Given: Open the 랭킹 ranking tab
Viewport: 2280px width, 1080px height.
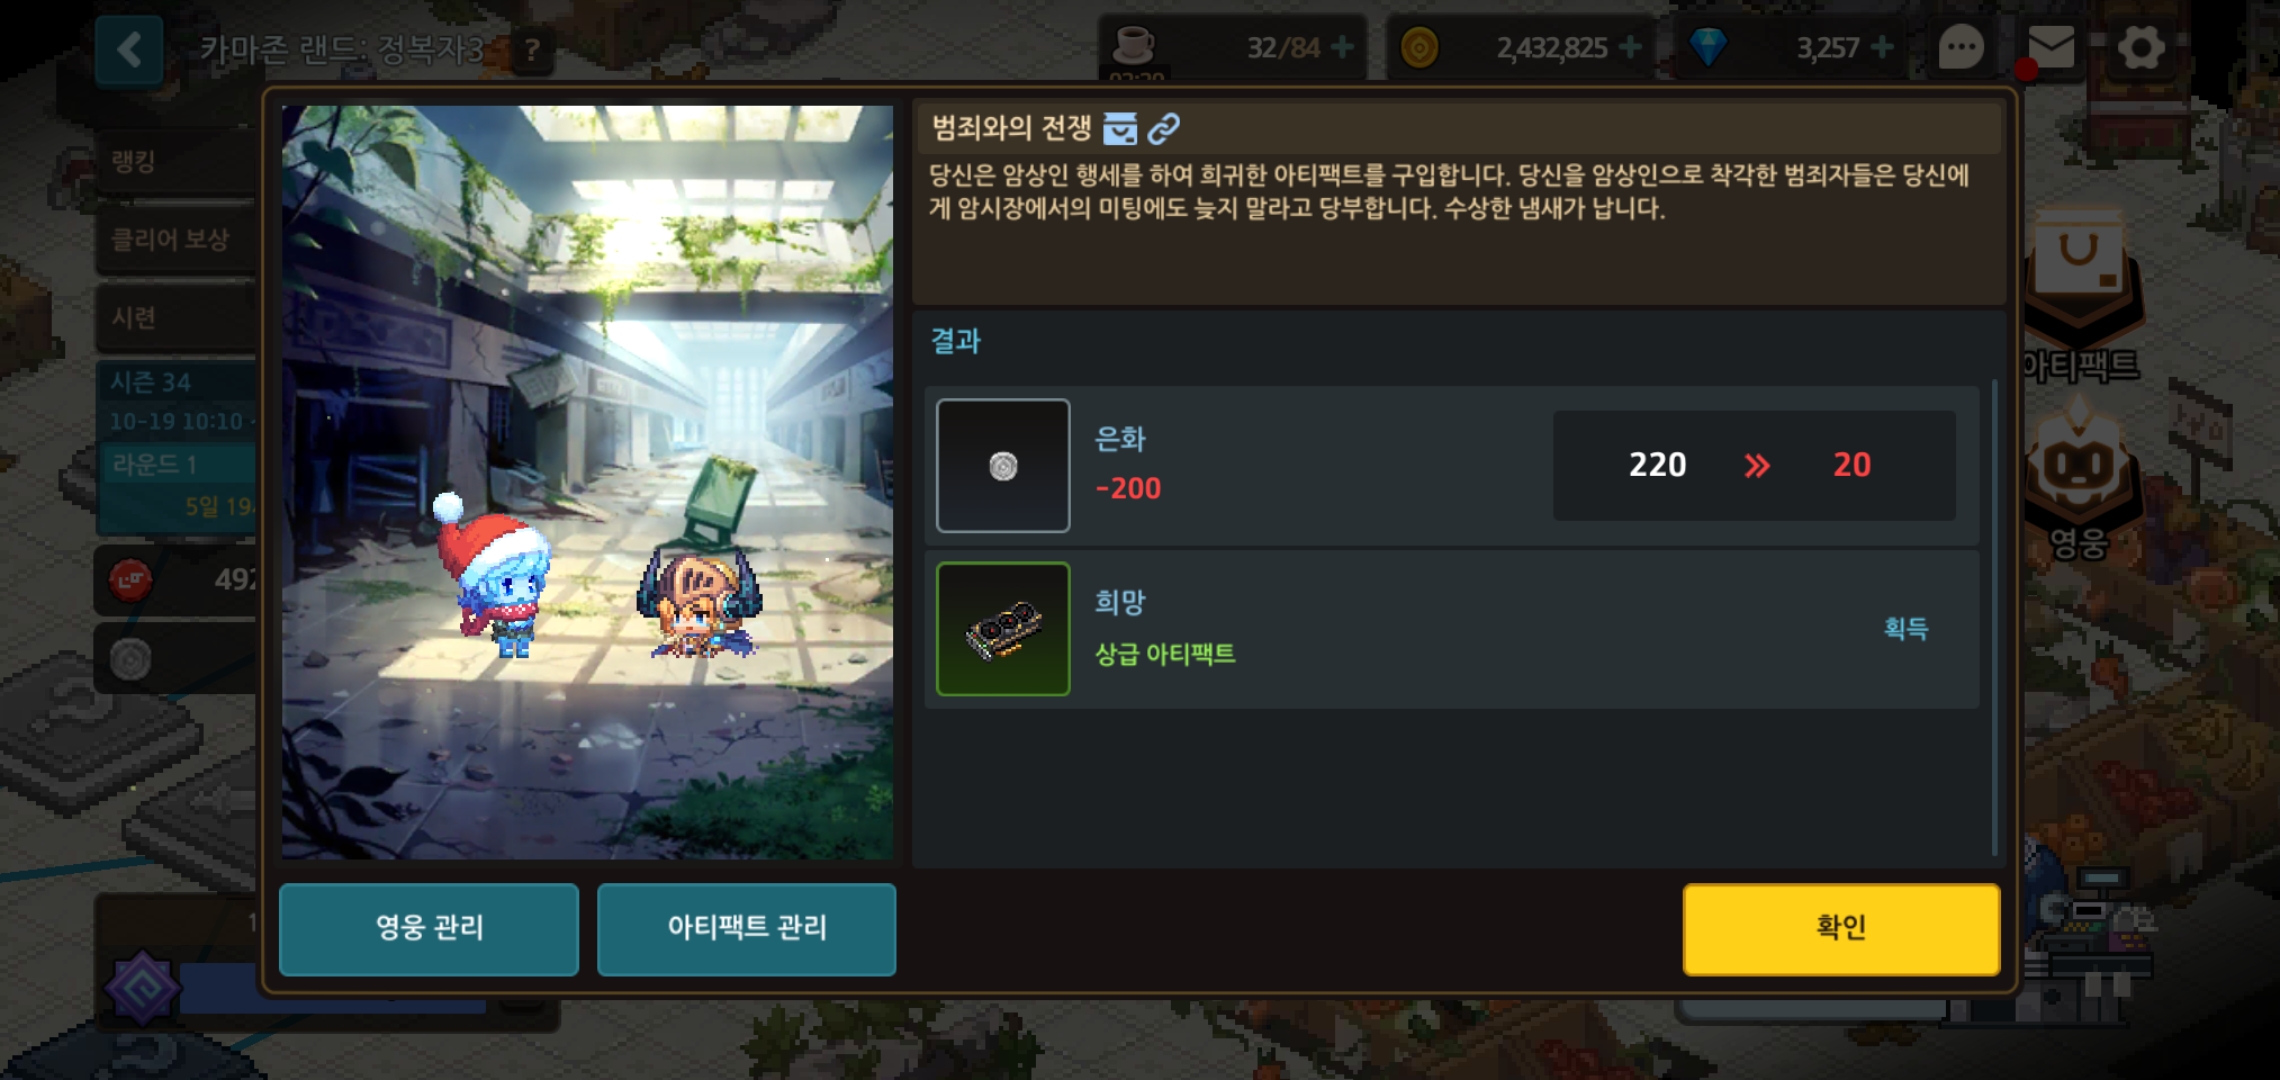Looking at the screenshot, I should pos(176,161).
